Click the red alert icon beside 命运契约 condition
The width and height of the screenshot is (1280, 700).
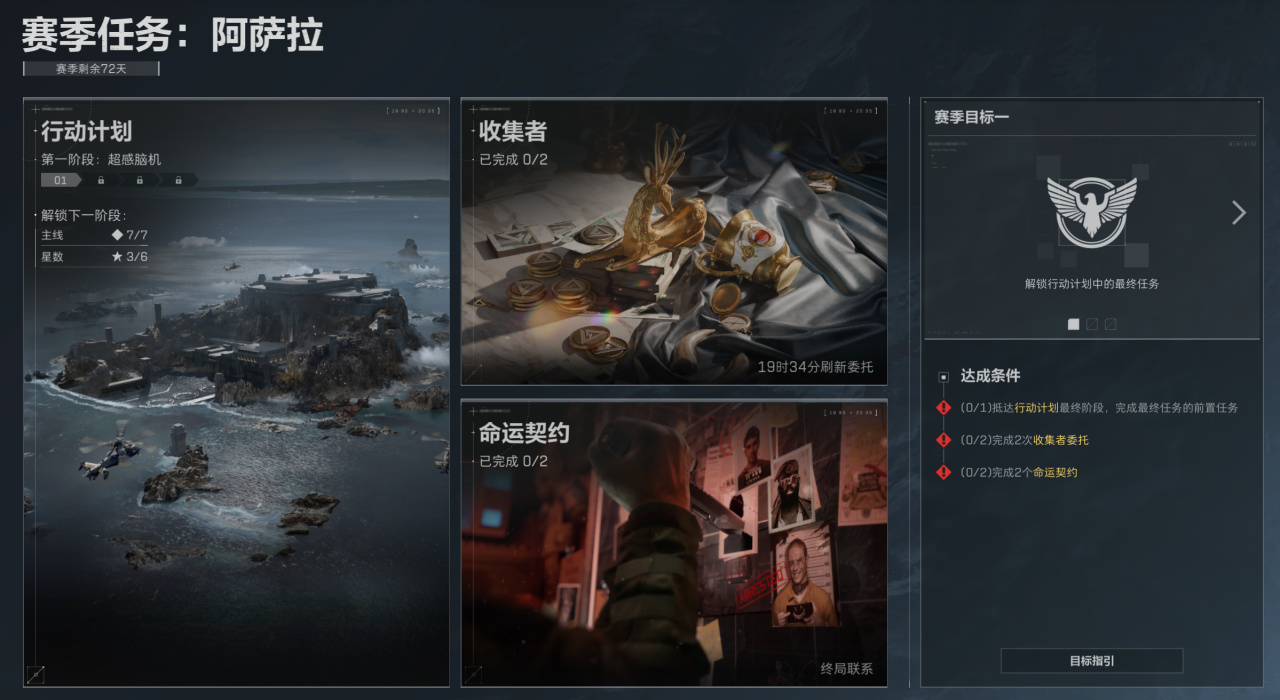pos(943,472)
